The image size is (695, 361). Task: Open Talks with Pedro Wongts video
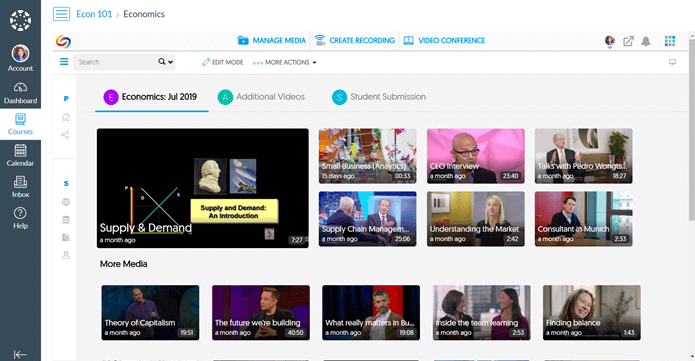tap(584, 156)
